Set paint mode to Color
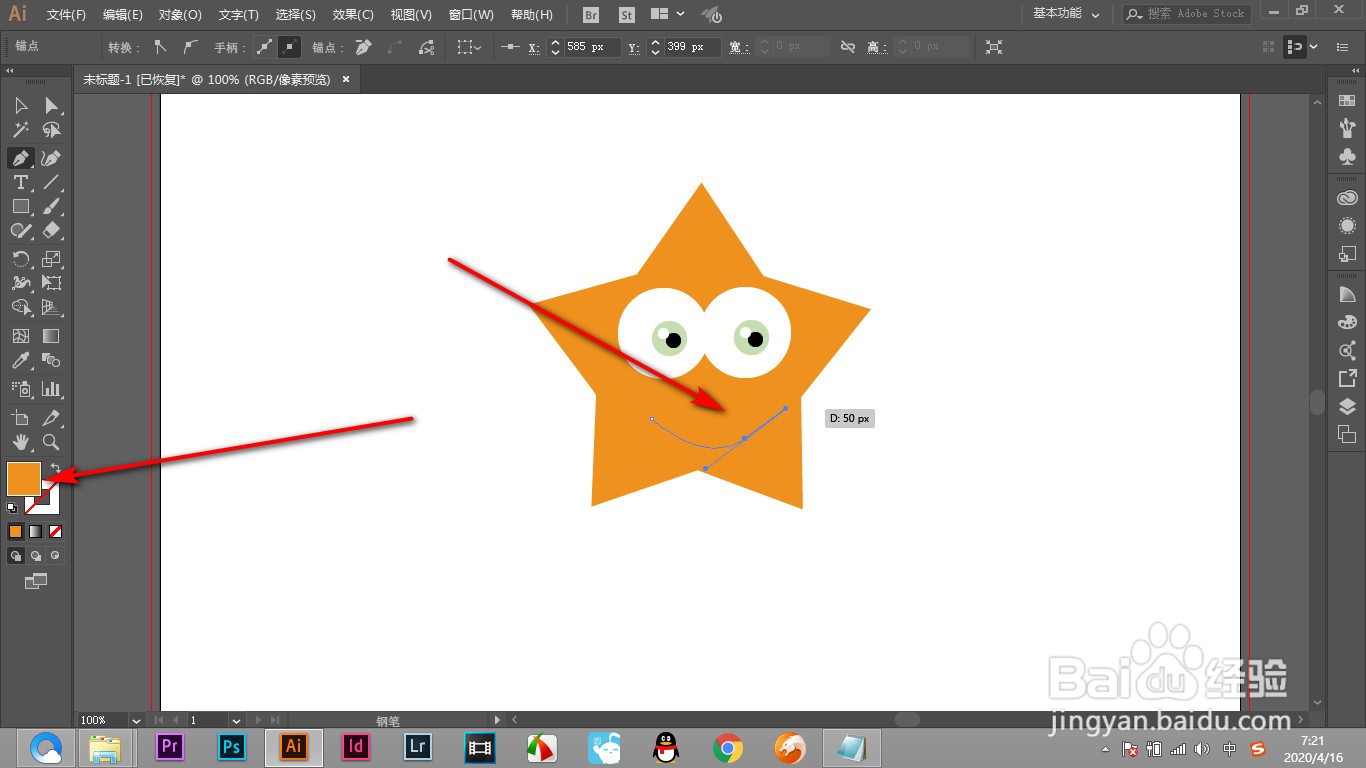The width and height of the screenshot is (1366, 768). (15, 531)
